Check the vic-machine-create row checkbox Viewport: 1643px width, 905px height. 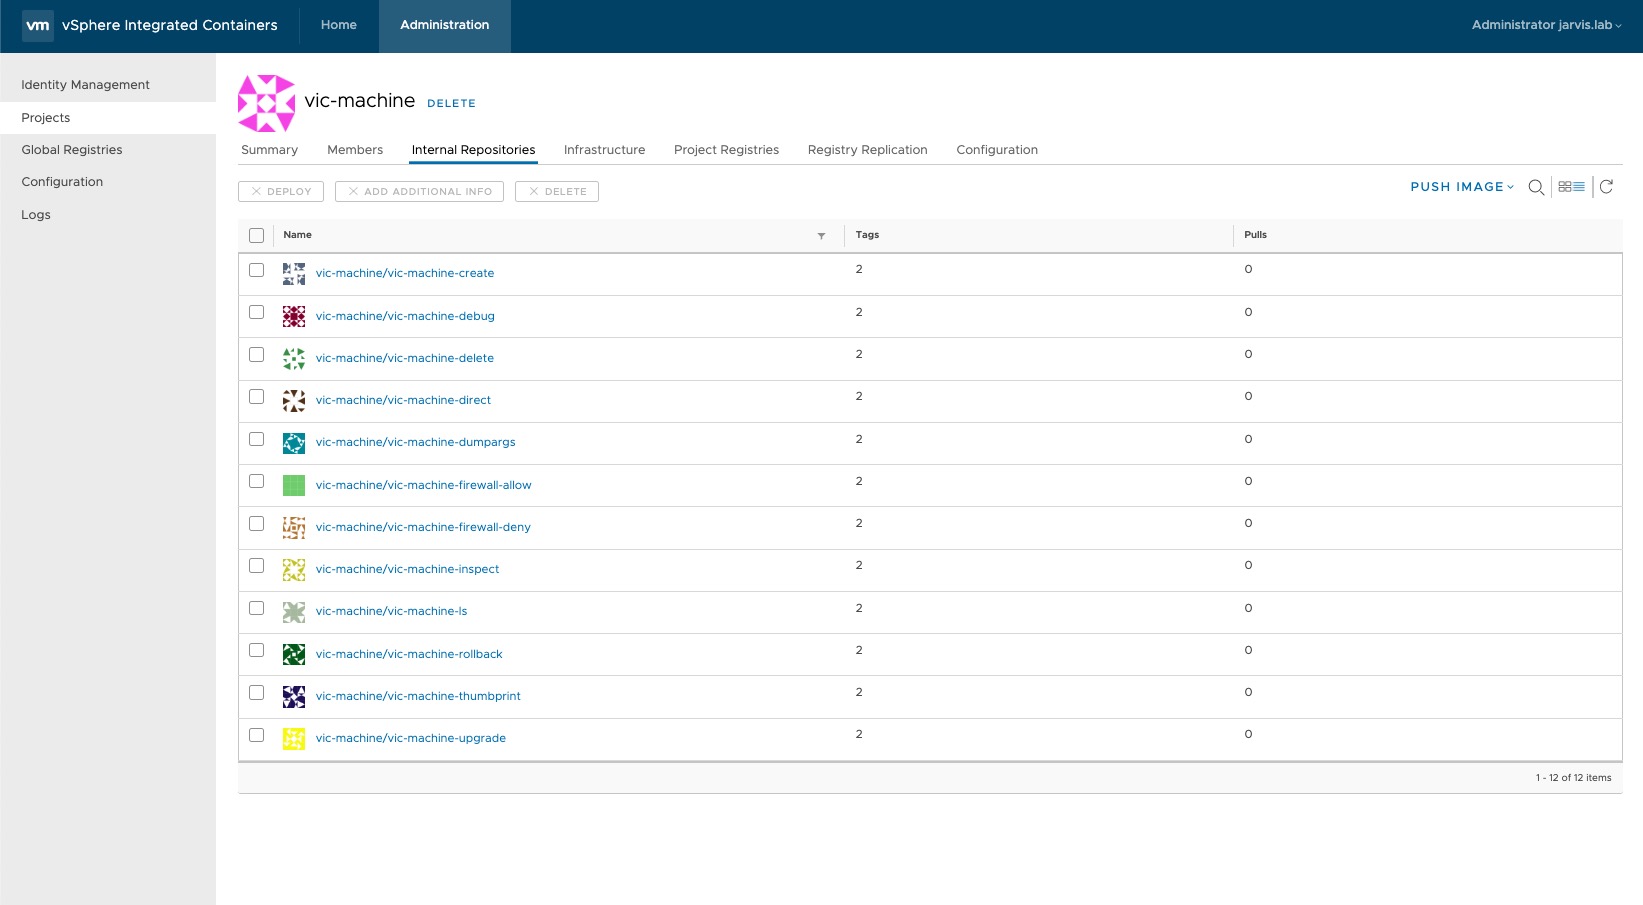pos(256,270)
